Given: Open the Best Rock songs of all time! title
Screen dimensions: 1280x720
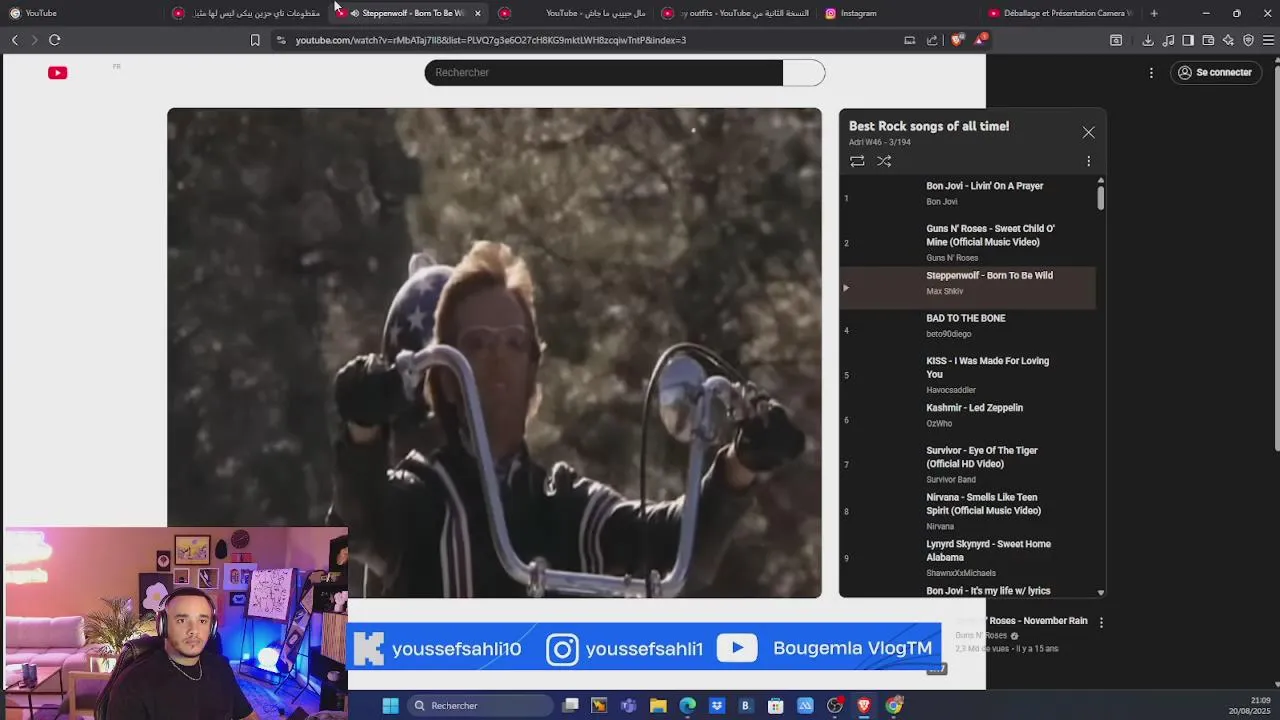Looking at the screenshot, I should (929, 126).
